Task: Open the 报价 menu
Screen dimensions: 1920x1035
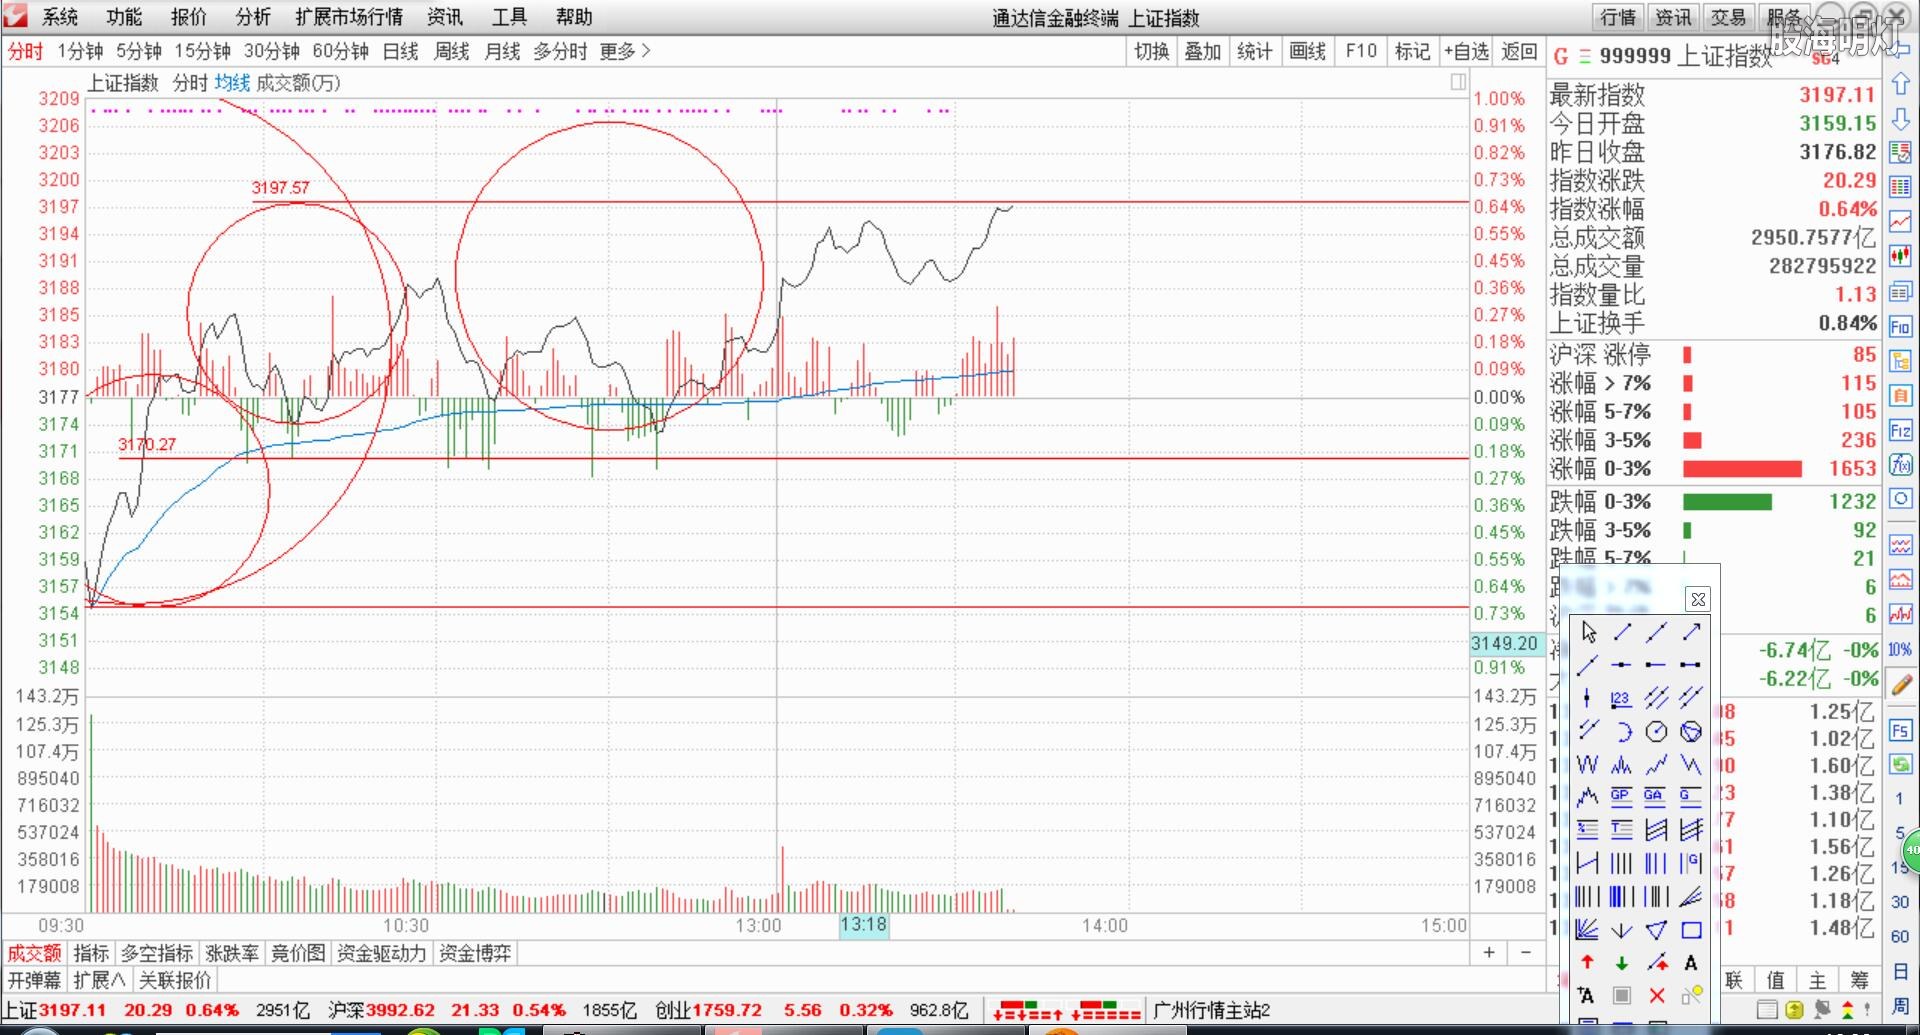Action: (x=188, y=17)
